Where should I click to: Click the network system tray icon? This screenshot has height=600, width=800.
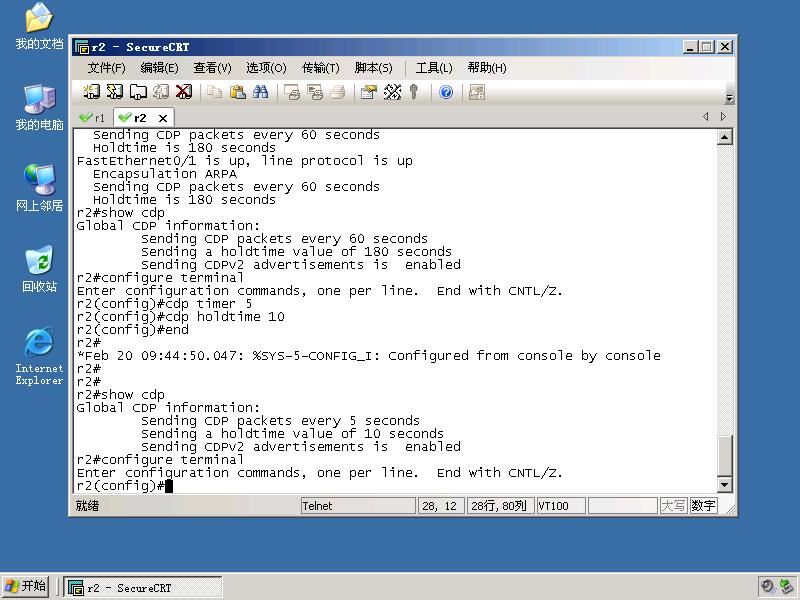(787, 586)
